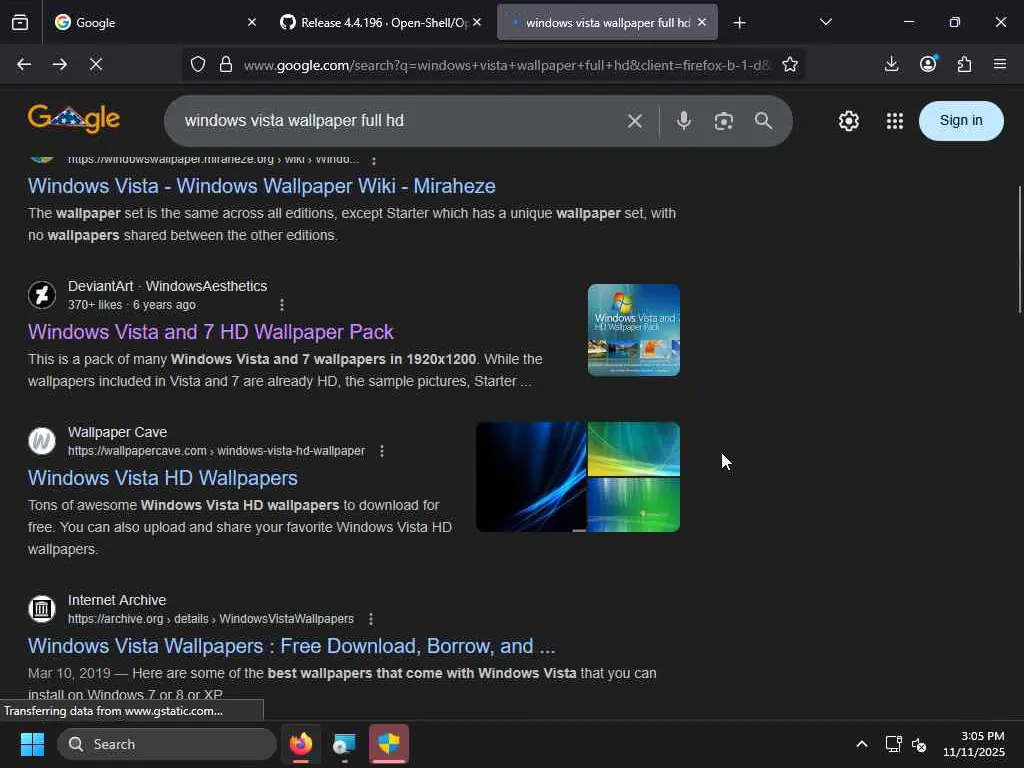The width and height of the screenshot is (1024, 768).
Task: View site security padlock info
Action: 226,64
